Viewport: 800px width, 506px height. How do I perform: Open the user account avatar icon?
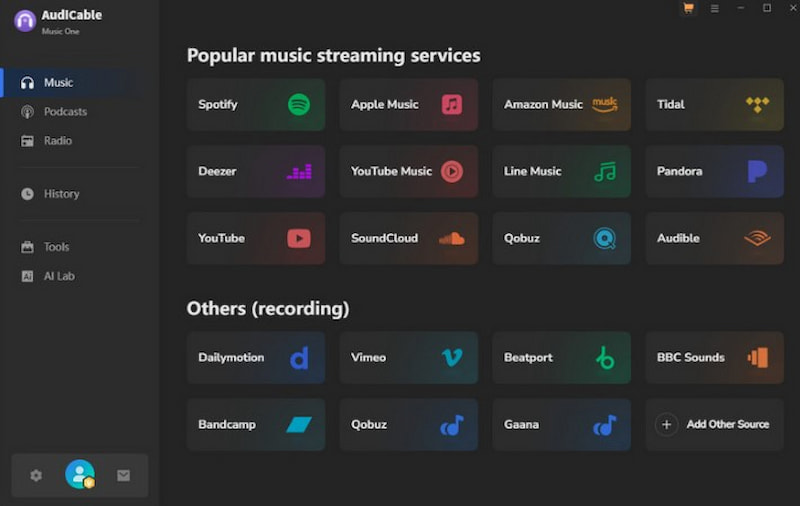(80, 475)
